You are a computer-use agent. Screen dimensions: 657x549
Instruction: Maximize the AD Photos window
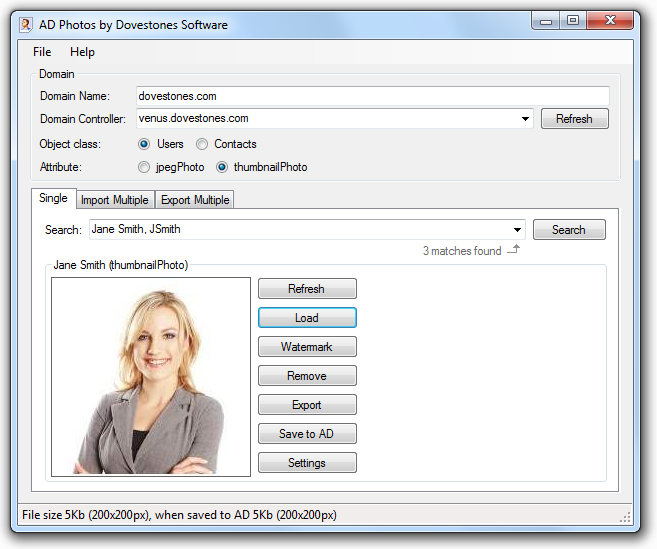573,21
